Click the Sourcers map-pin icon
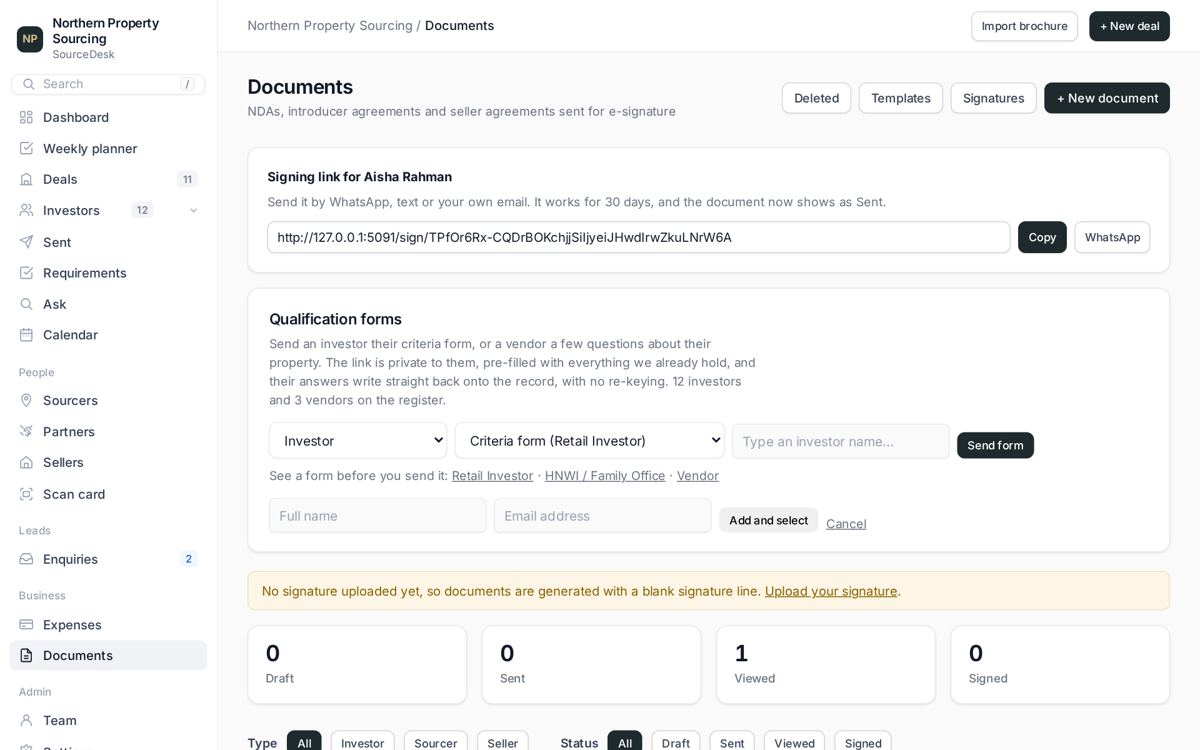 [27, 400]
